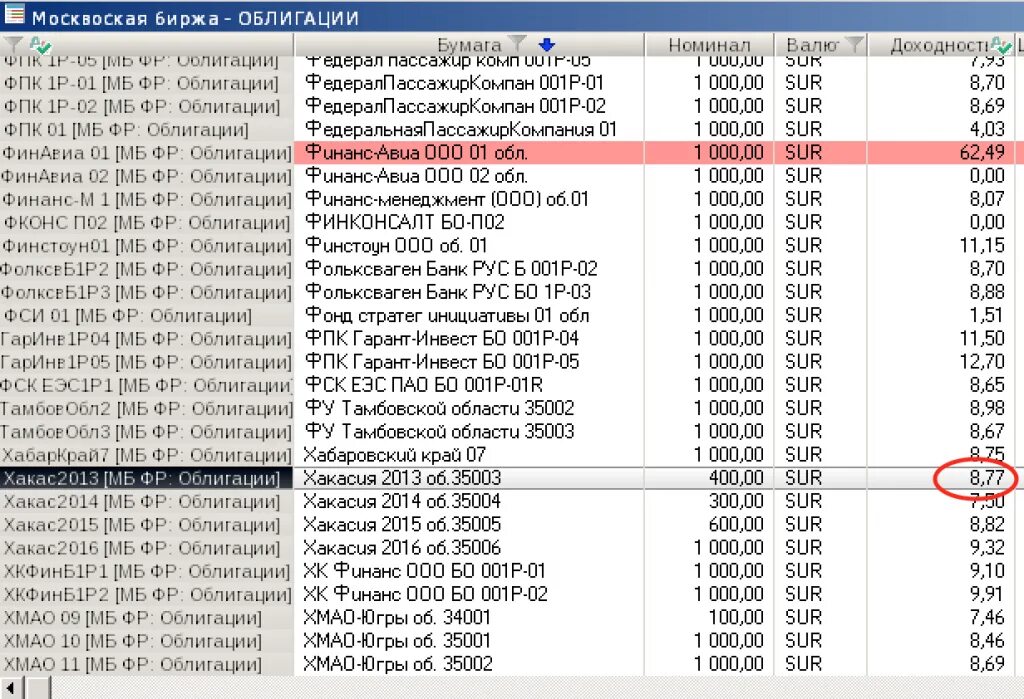Click Финанс-менеджмент (ООО) об.01 cell

click(469, 199)
